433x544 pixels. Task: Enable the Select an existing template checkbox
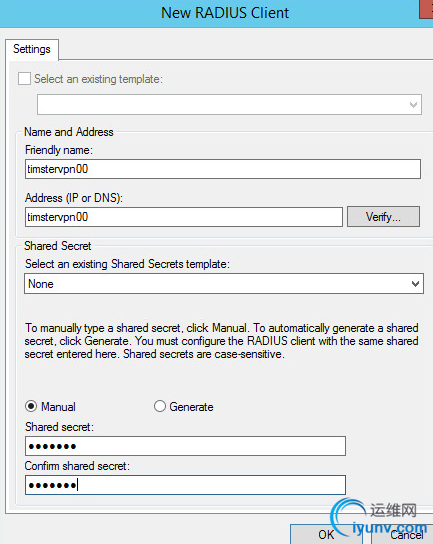pyautogui.click(x=24, y=79)
